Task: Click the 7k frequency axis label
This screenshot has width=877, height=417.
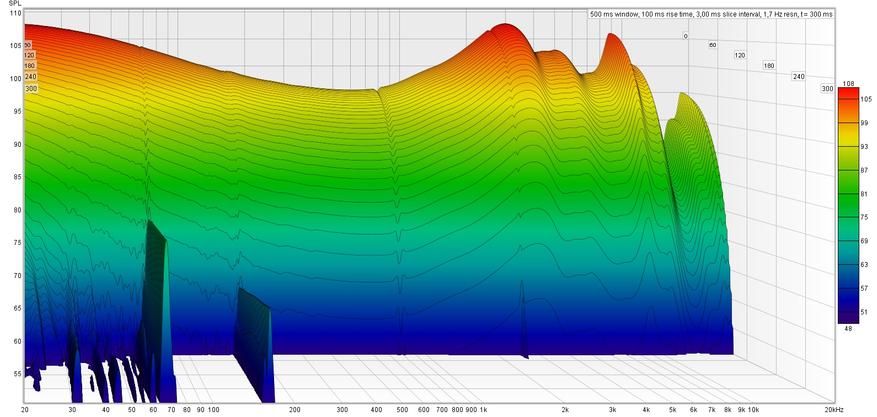Action: point(713,410)
